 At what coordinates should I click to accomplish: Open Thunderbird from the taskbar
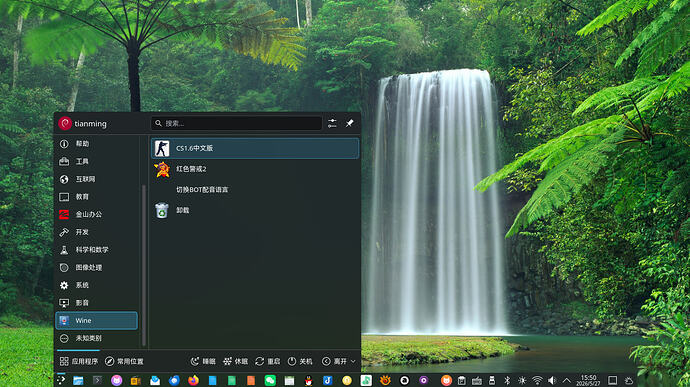[174, 380]
